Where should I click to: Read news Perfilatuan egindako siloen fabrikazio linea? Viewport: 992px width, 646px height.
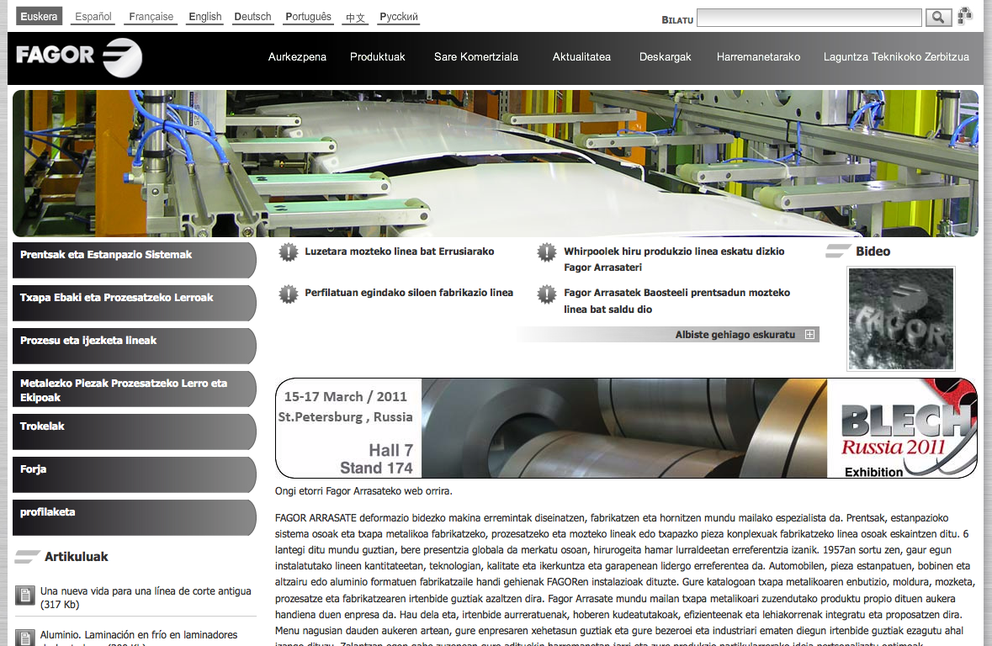click(x=409, y=292)
